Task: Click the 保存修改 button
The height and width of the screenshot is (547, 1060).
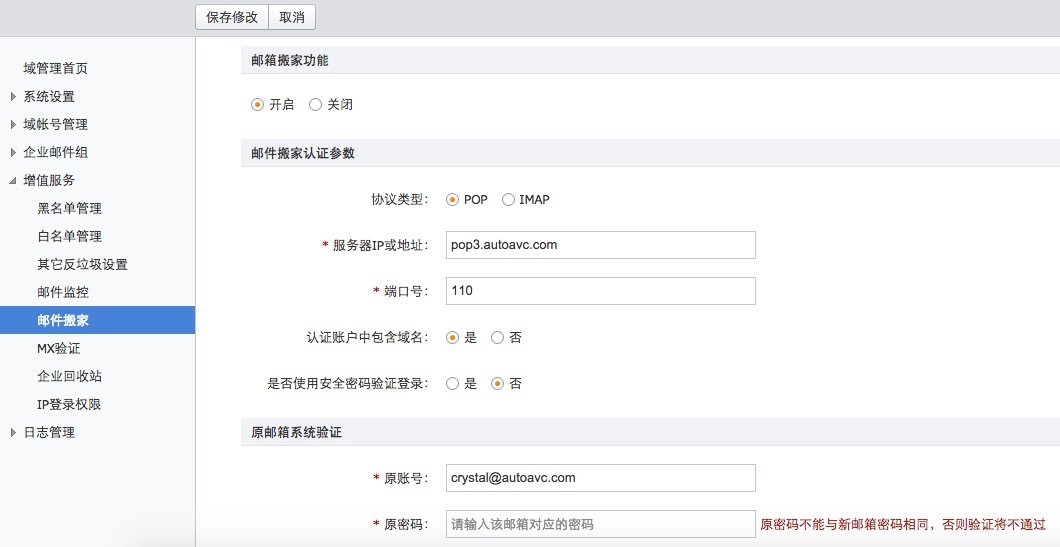Action: pos(232,17)
